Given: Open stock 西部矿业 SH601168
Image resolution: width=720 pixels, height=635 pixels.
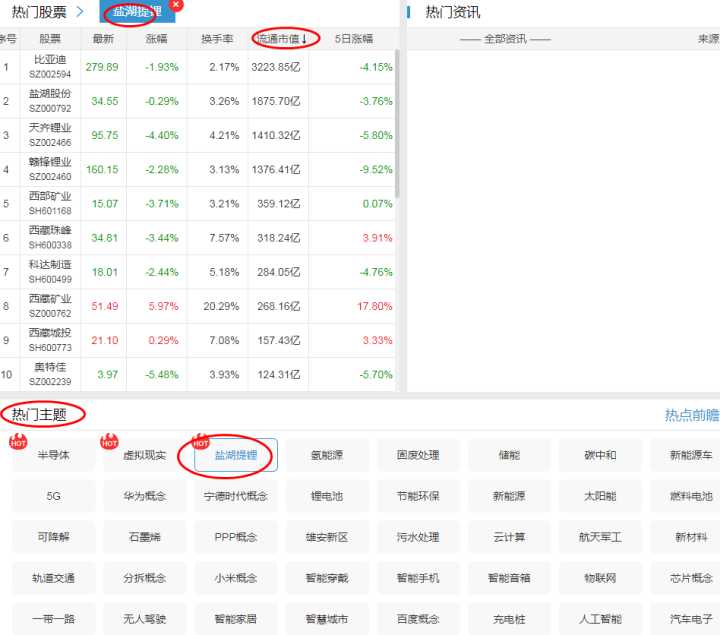Looking at the screenshot, I should [50, 203].
